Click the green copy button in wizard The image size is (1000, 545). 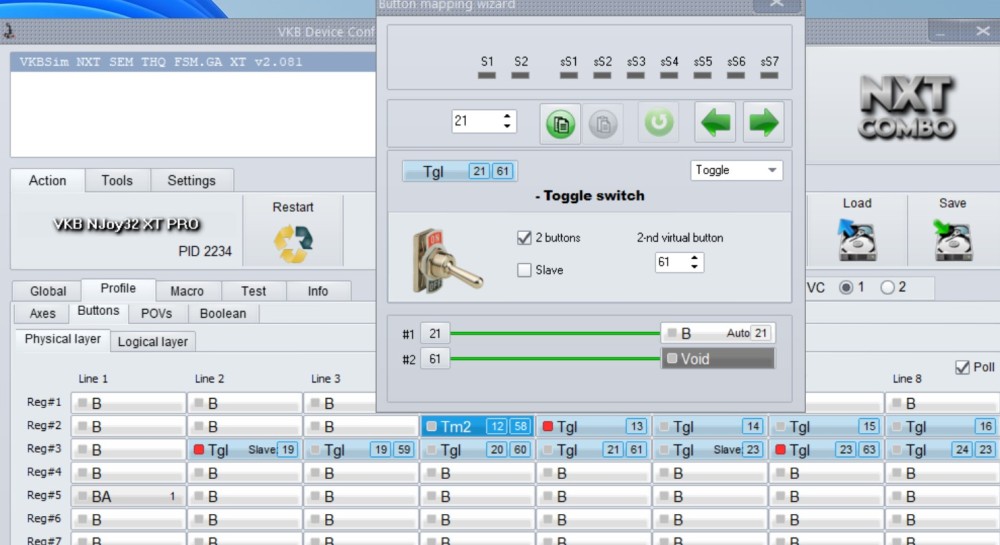click(x=561, y=124)
